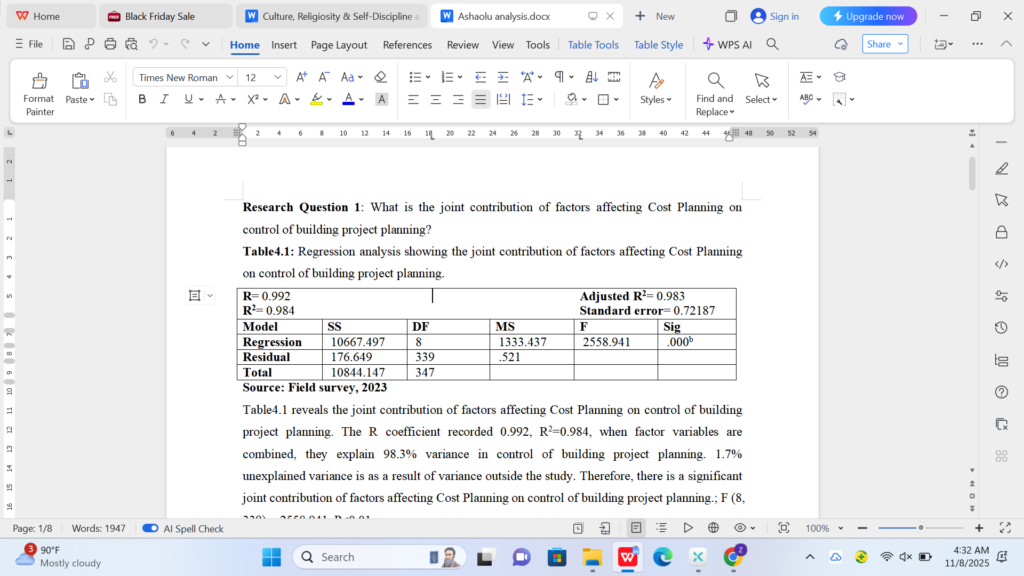Open the Table Tools tab
The height and width of the screenshot is (576, 1024).
(x=593, y=44)
